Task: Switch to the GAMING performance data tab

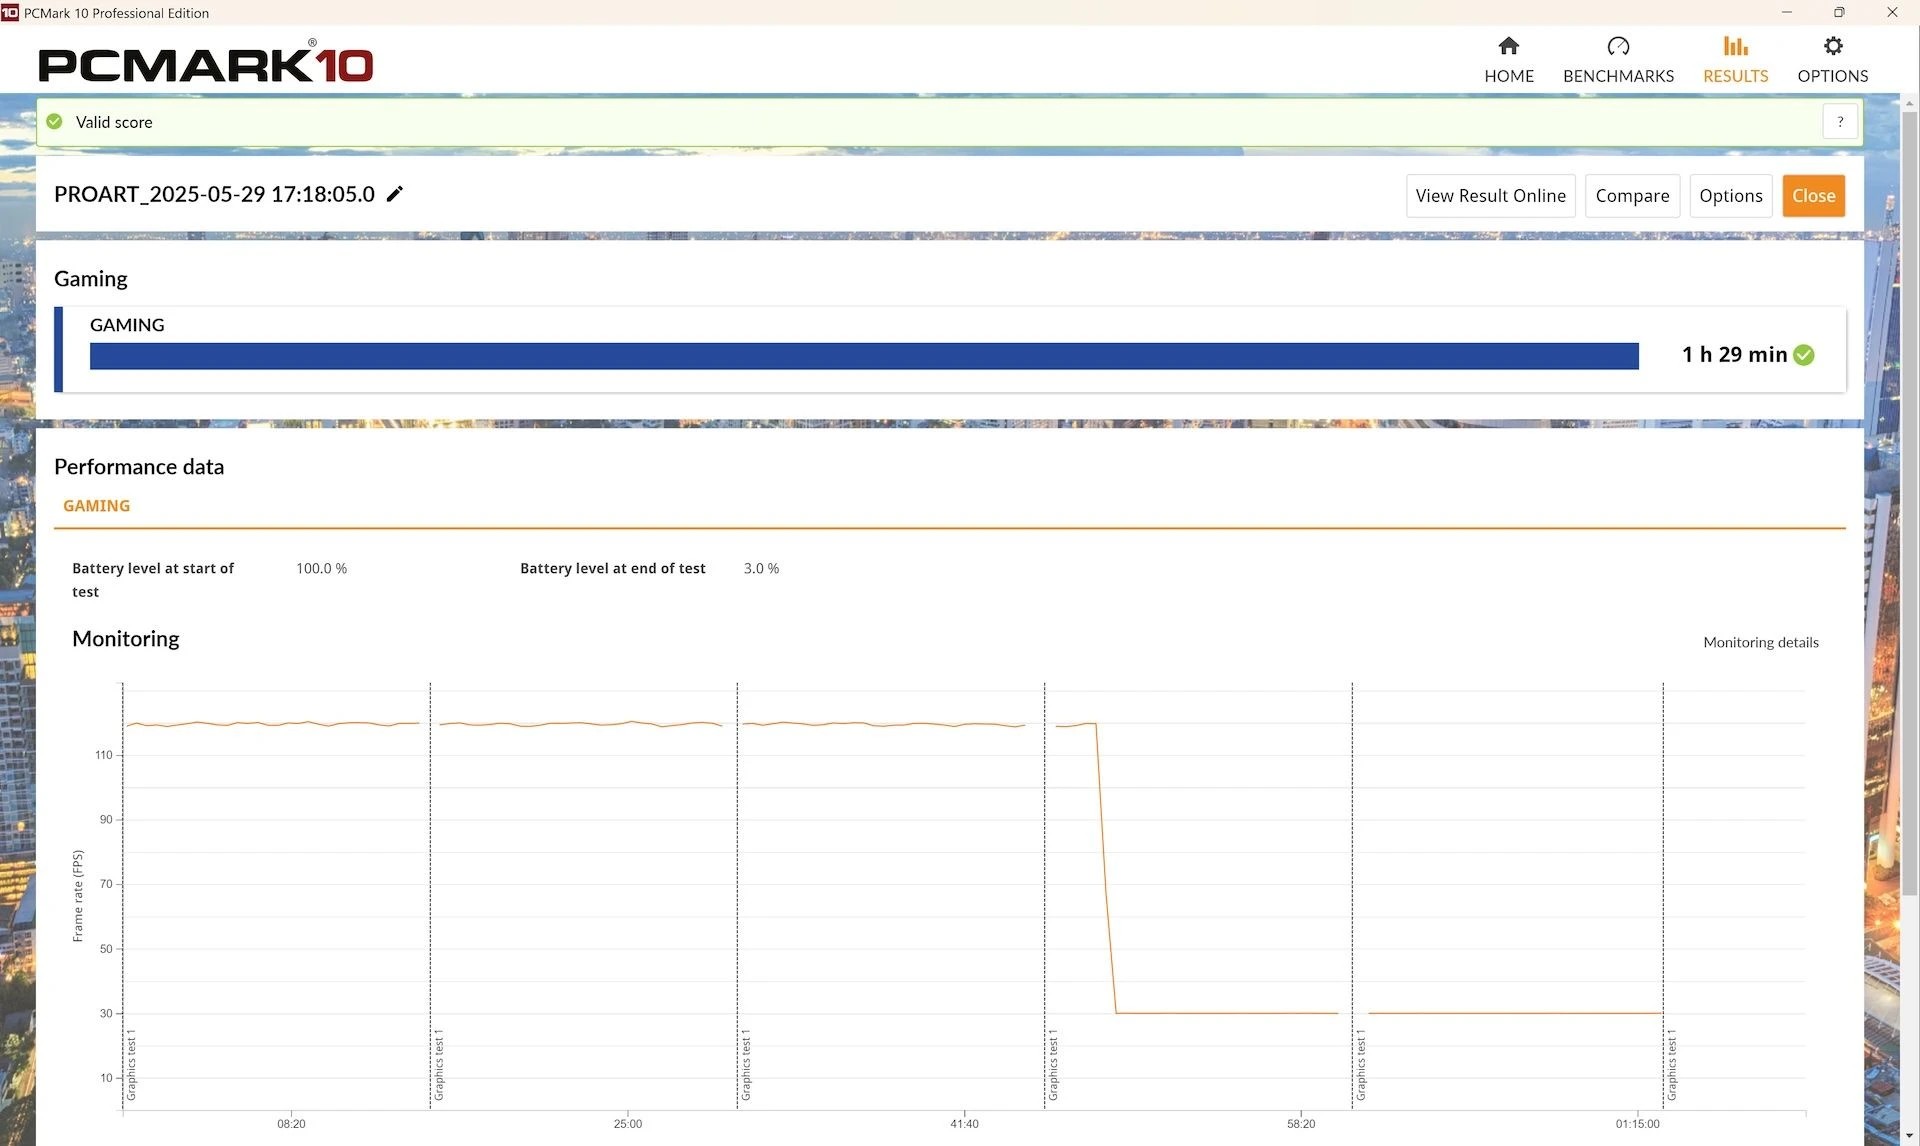Action: (96, 506)
